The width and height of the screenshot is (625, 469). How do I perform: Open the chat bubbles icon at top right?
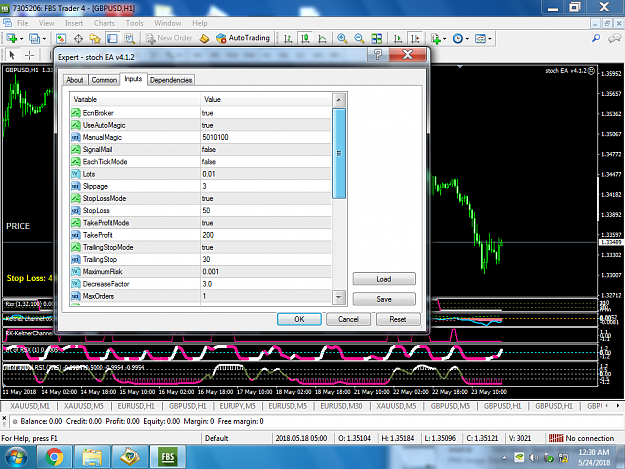[x=614, y=38]
